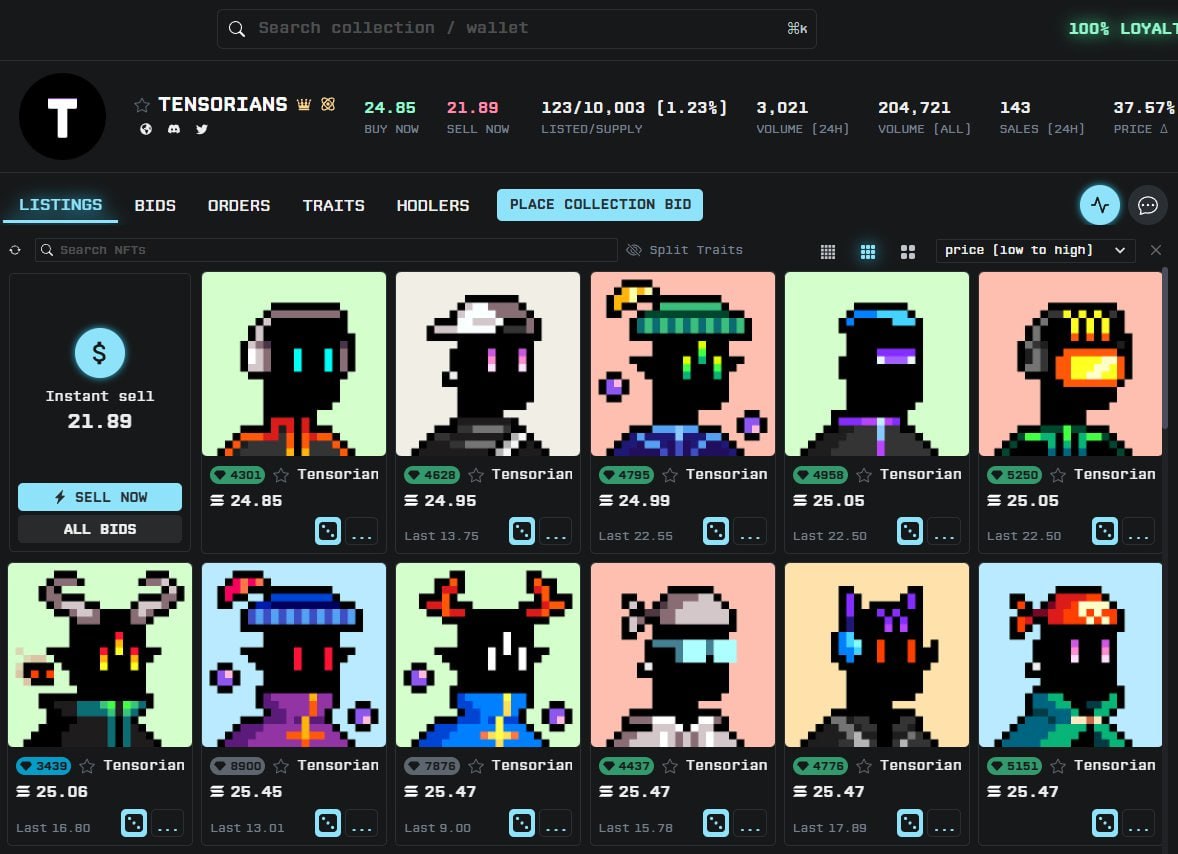Click Place Collection Bid button

click(600, 204)
